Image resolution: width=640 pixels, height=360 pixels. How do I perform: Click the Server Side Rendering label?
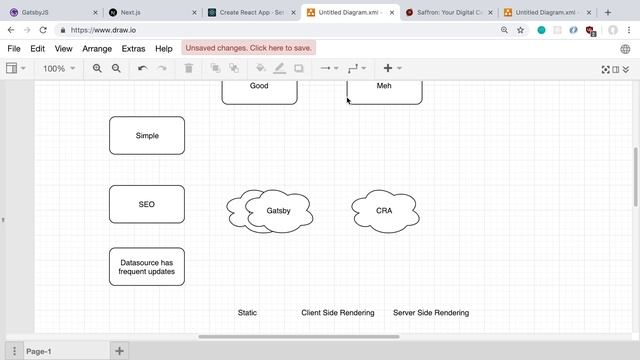pyautogui.click(x=431, y=313)
